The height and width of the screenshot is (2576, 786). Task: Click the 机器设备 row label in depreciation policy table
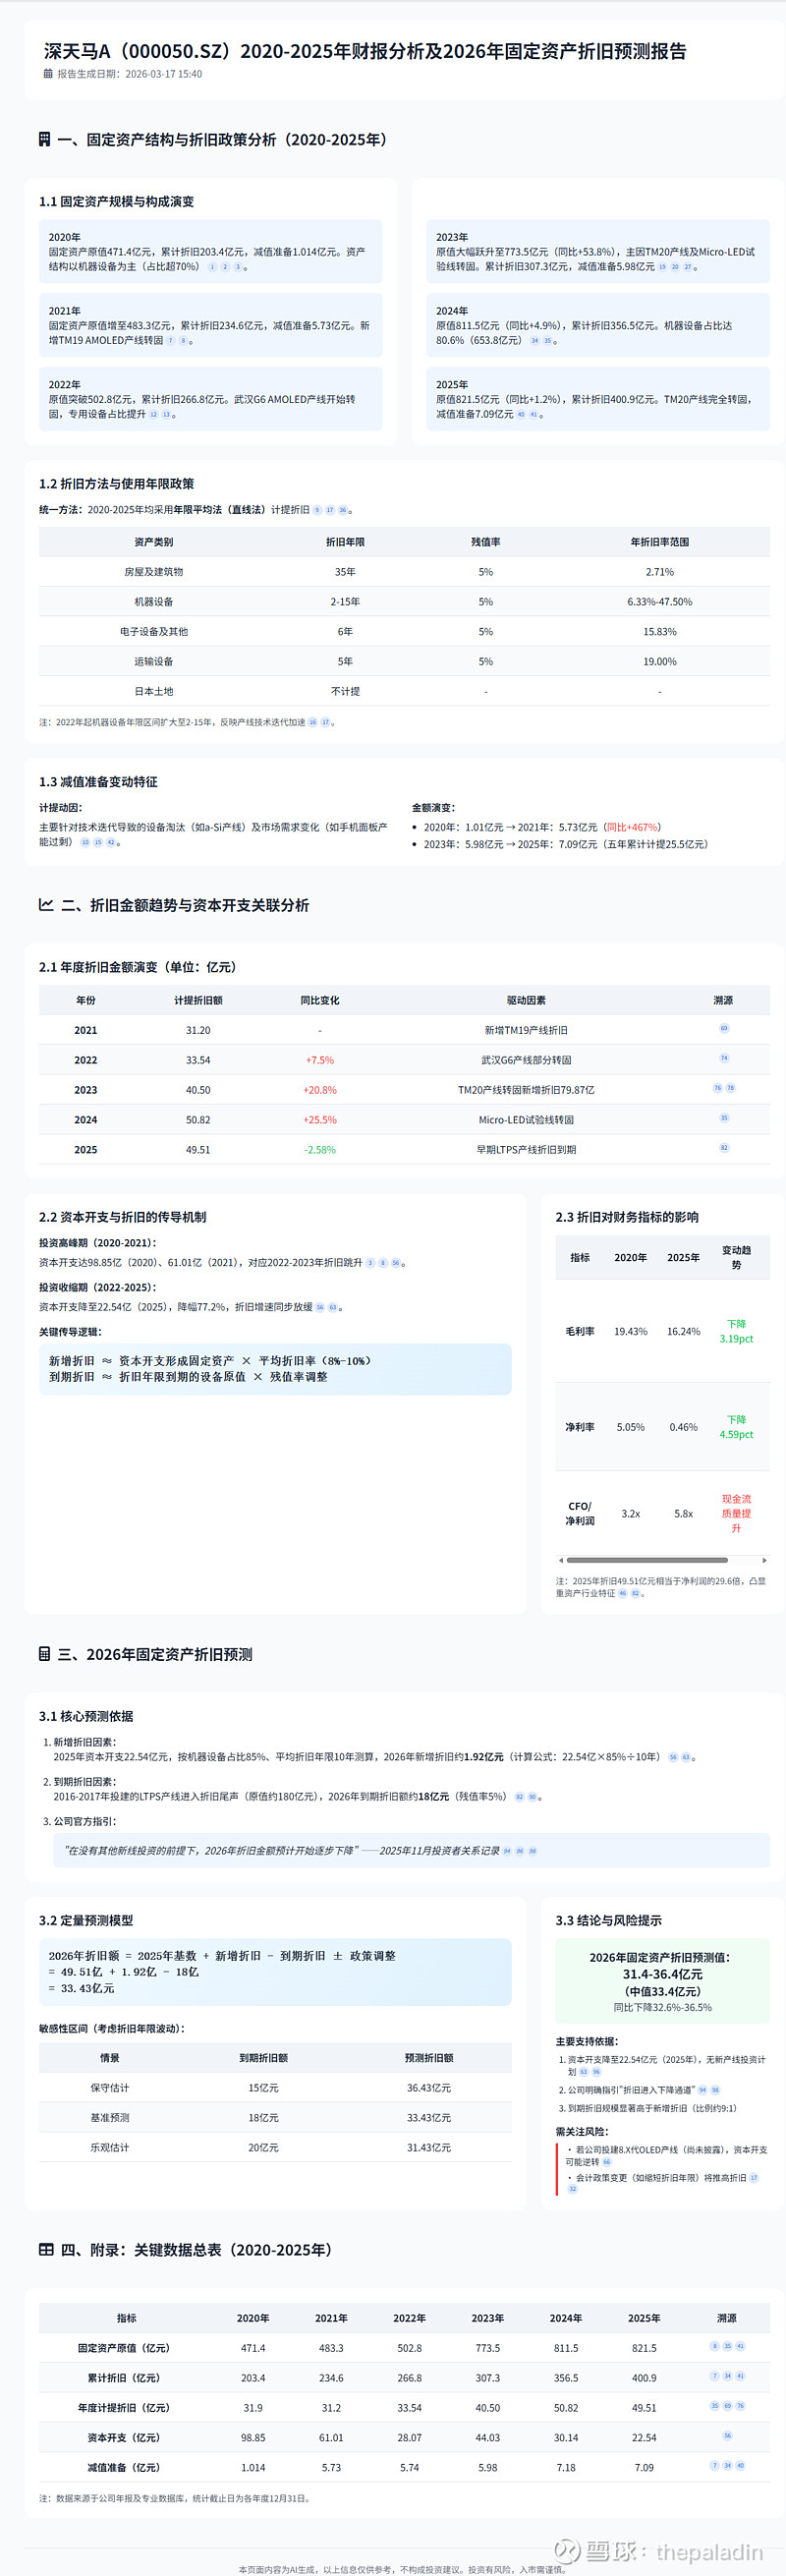click(154, 602)
